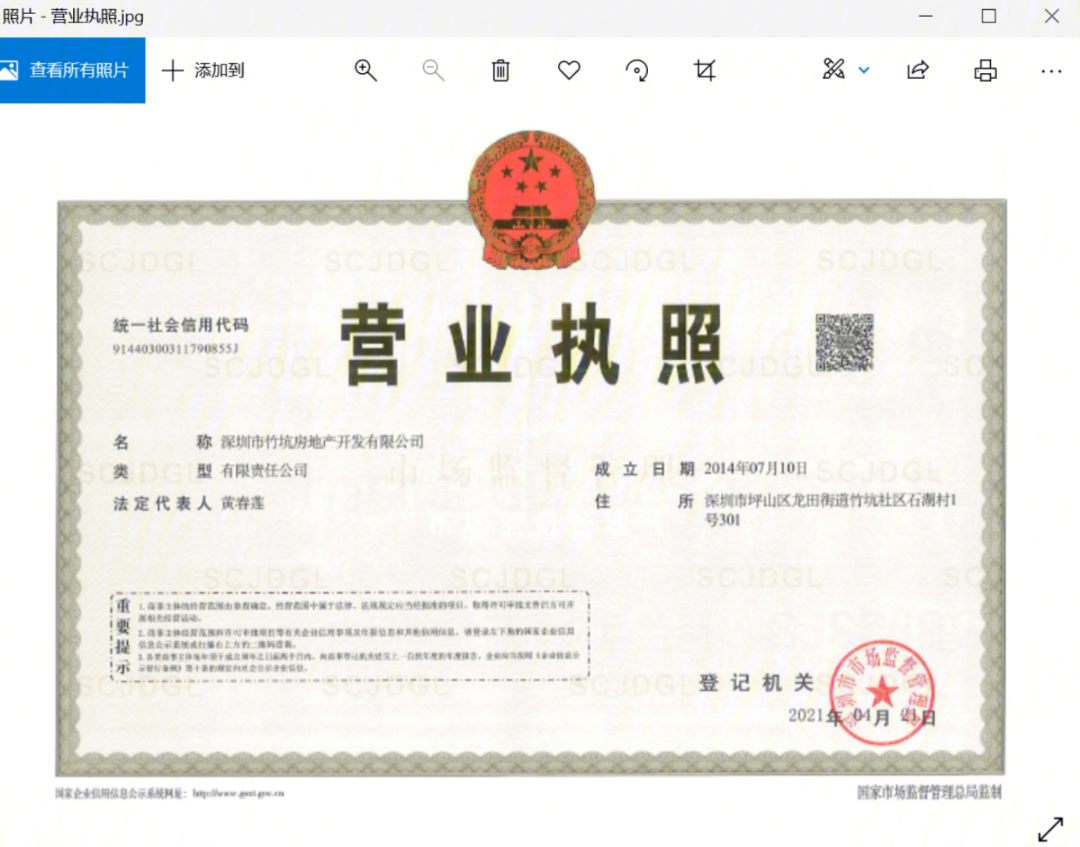The height and width of the screenshot is (847, 1080).
Task: Open the three-dot more options menu
Action: (1050, 70)
